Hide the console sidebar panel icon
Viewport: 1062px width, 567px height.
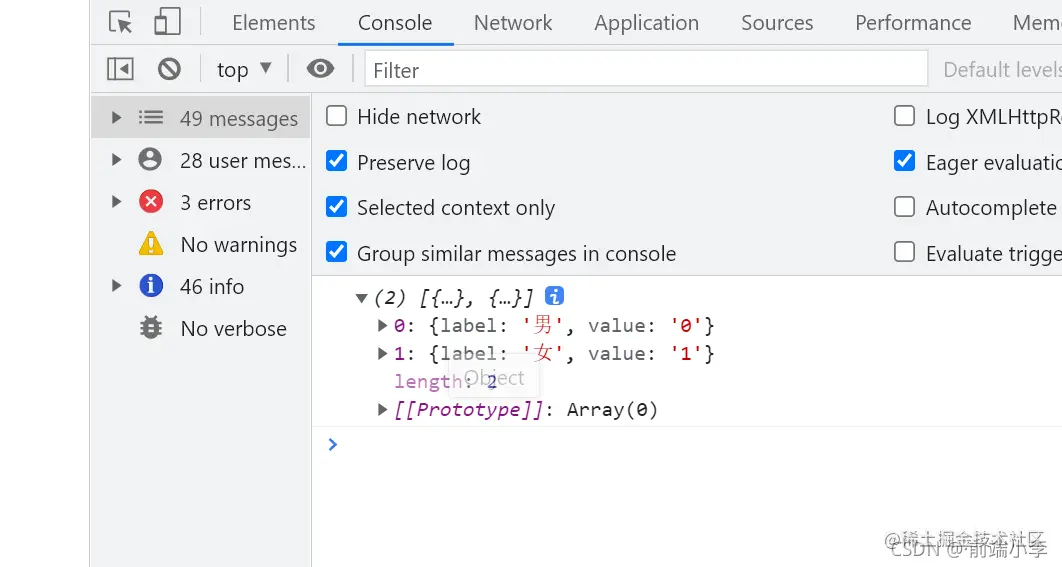click(120, 69)
